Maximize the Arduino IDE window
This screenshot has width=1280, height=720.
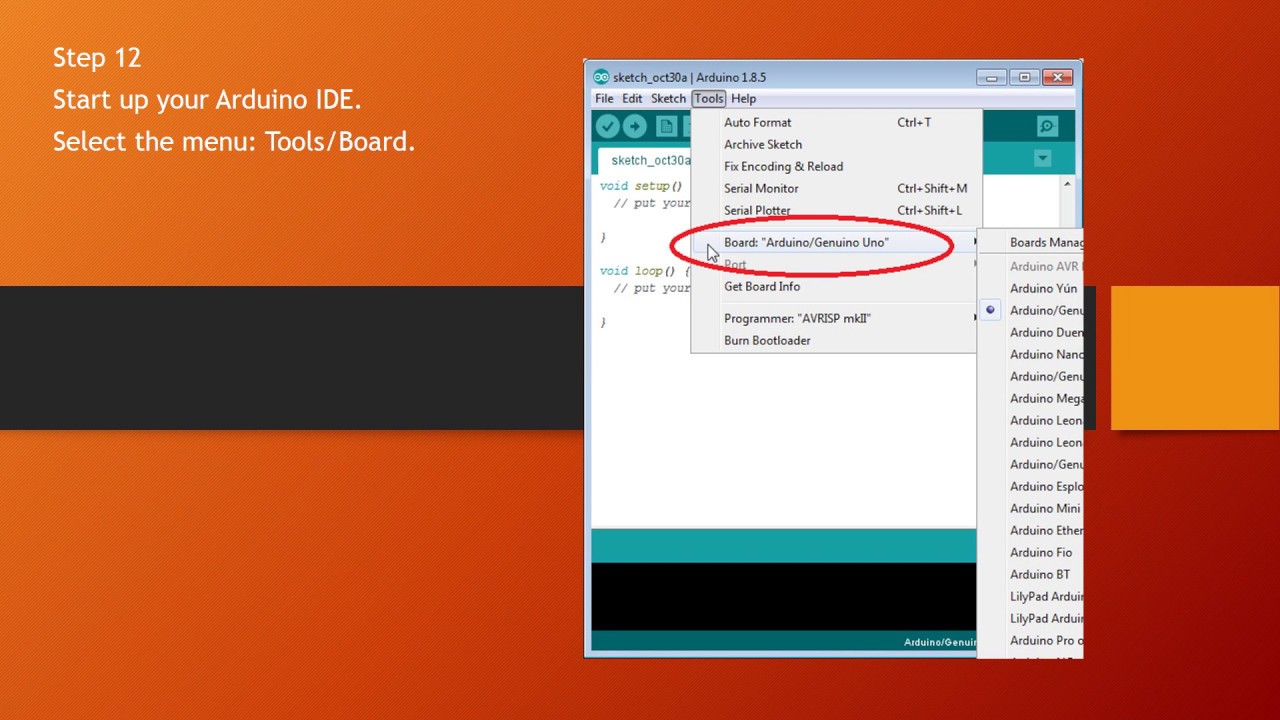click(1024, 77)
